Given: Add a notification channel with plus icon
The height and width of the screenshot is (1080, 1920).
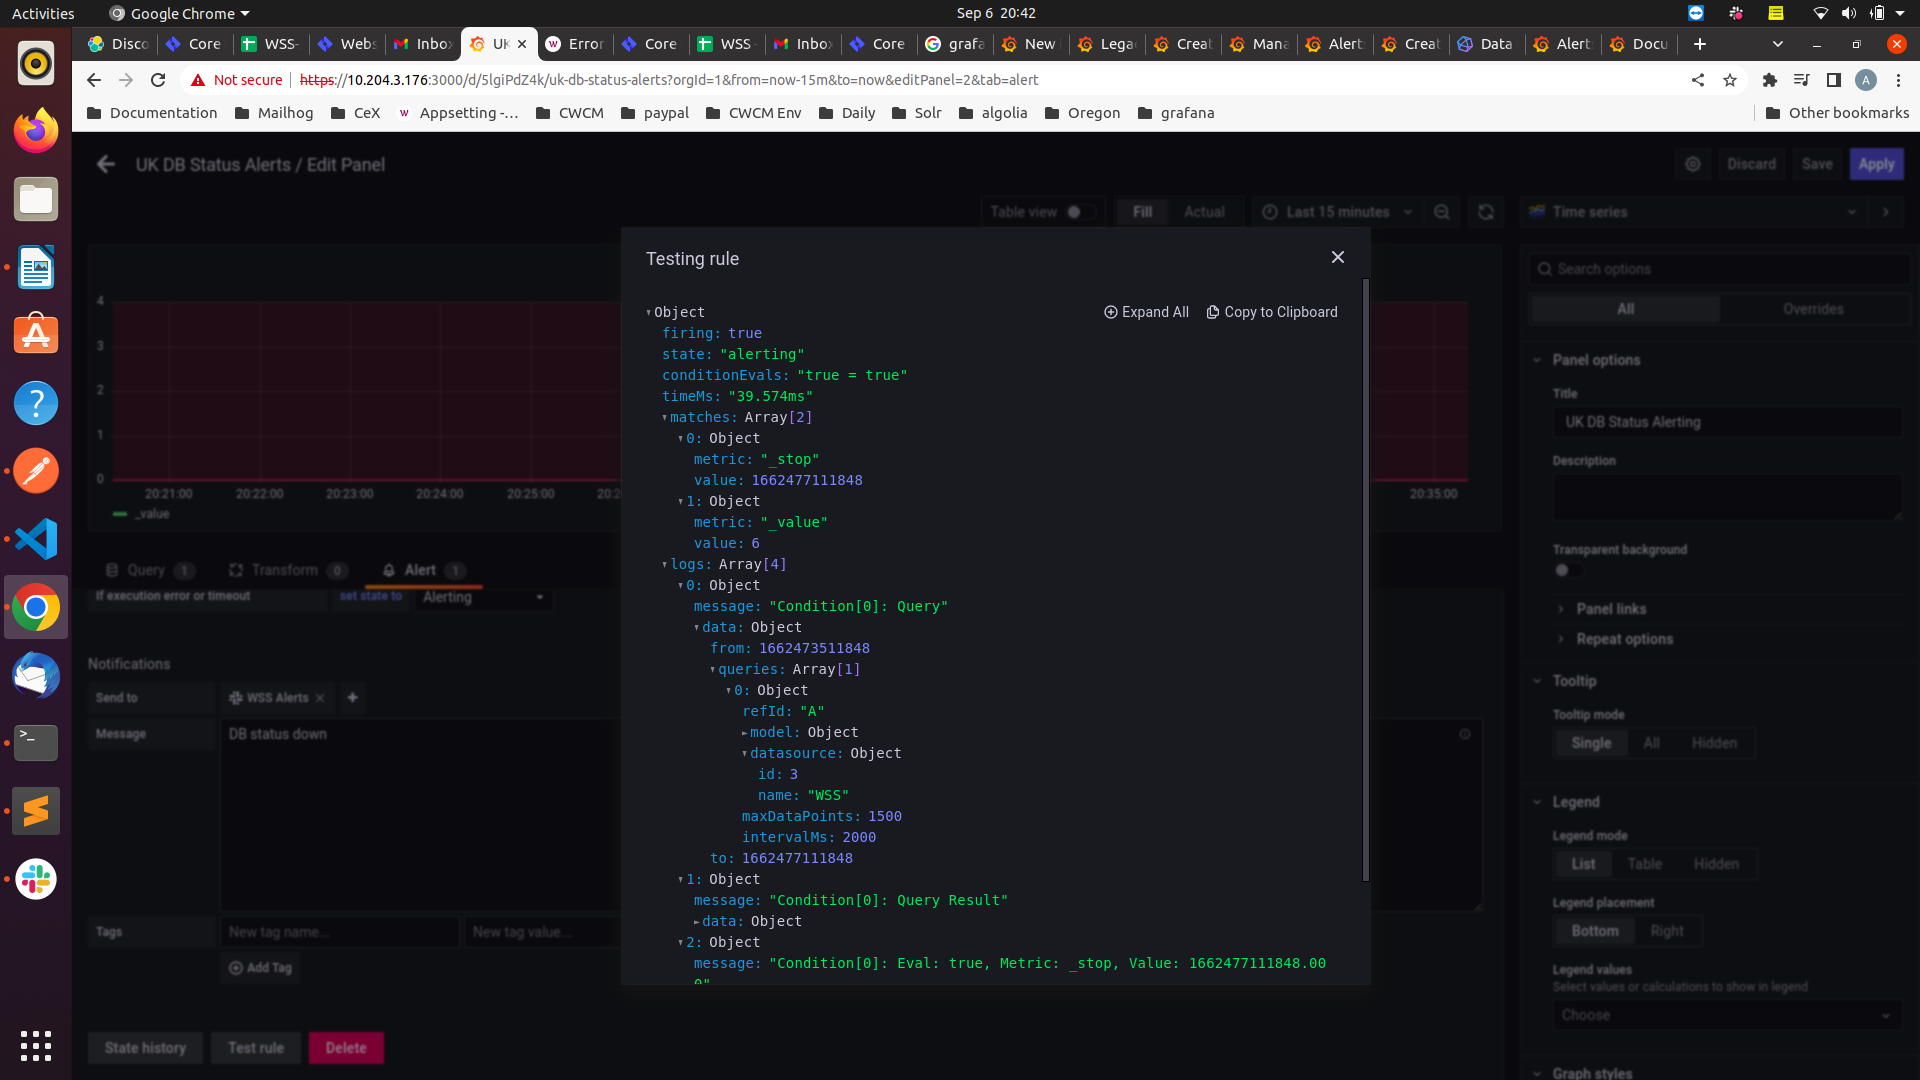Looking at the screenshot, I should tap(352, 698).
